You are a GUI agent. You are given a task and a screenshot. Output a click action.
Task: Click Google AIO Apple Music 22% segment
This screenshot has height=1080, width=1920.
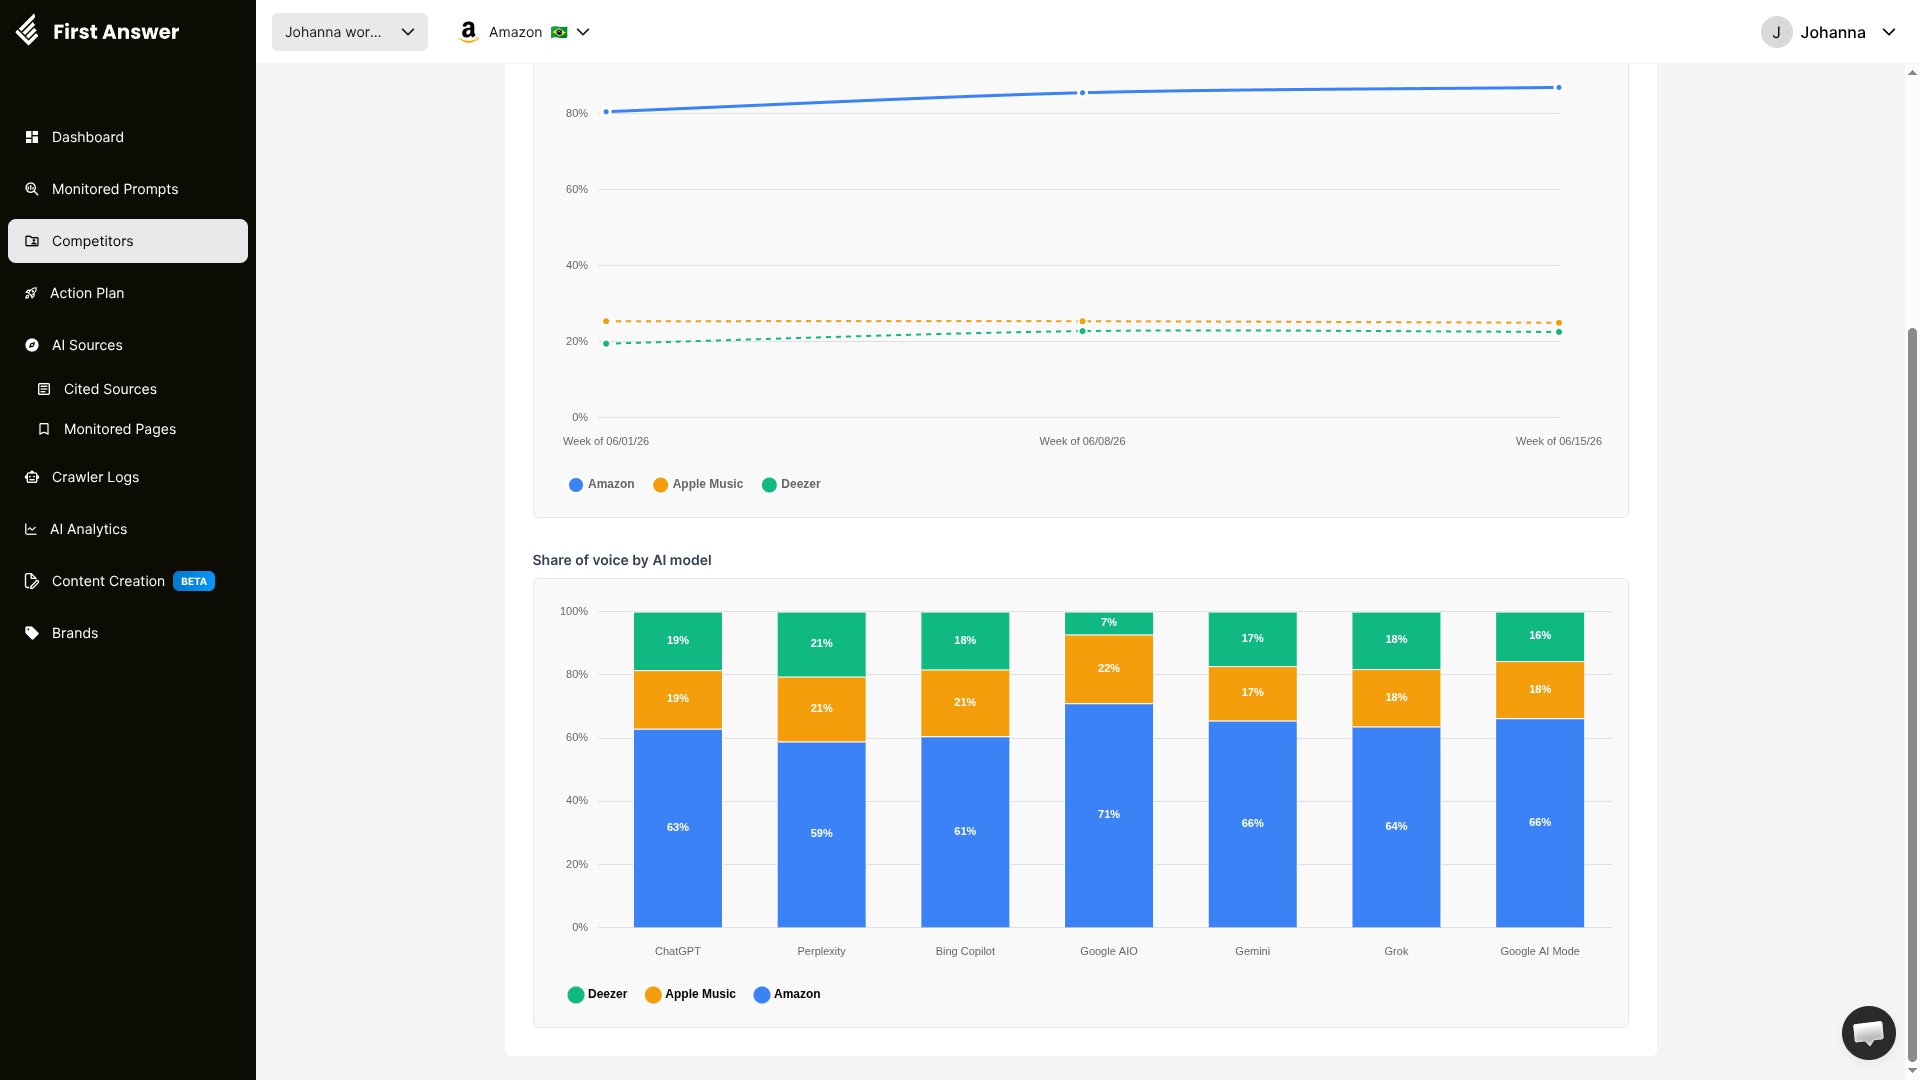pos(1108,669)
